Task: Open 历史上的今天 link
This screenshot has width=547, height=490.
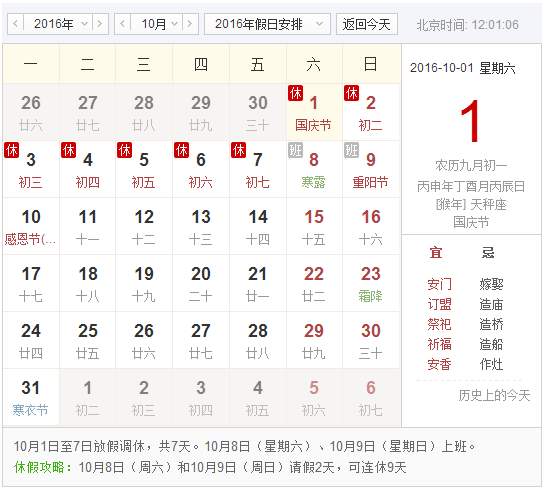Action: [494, 395]
